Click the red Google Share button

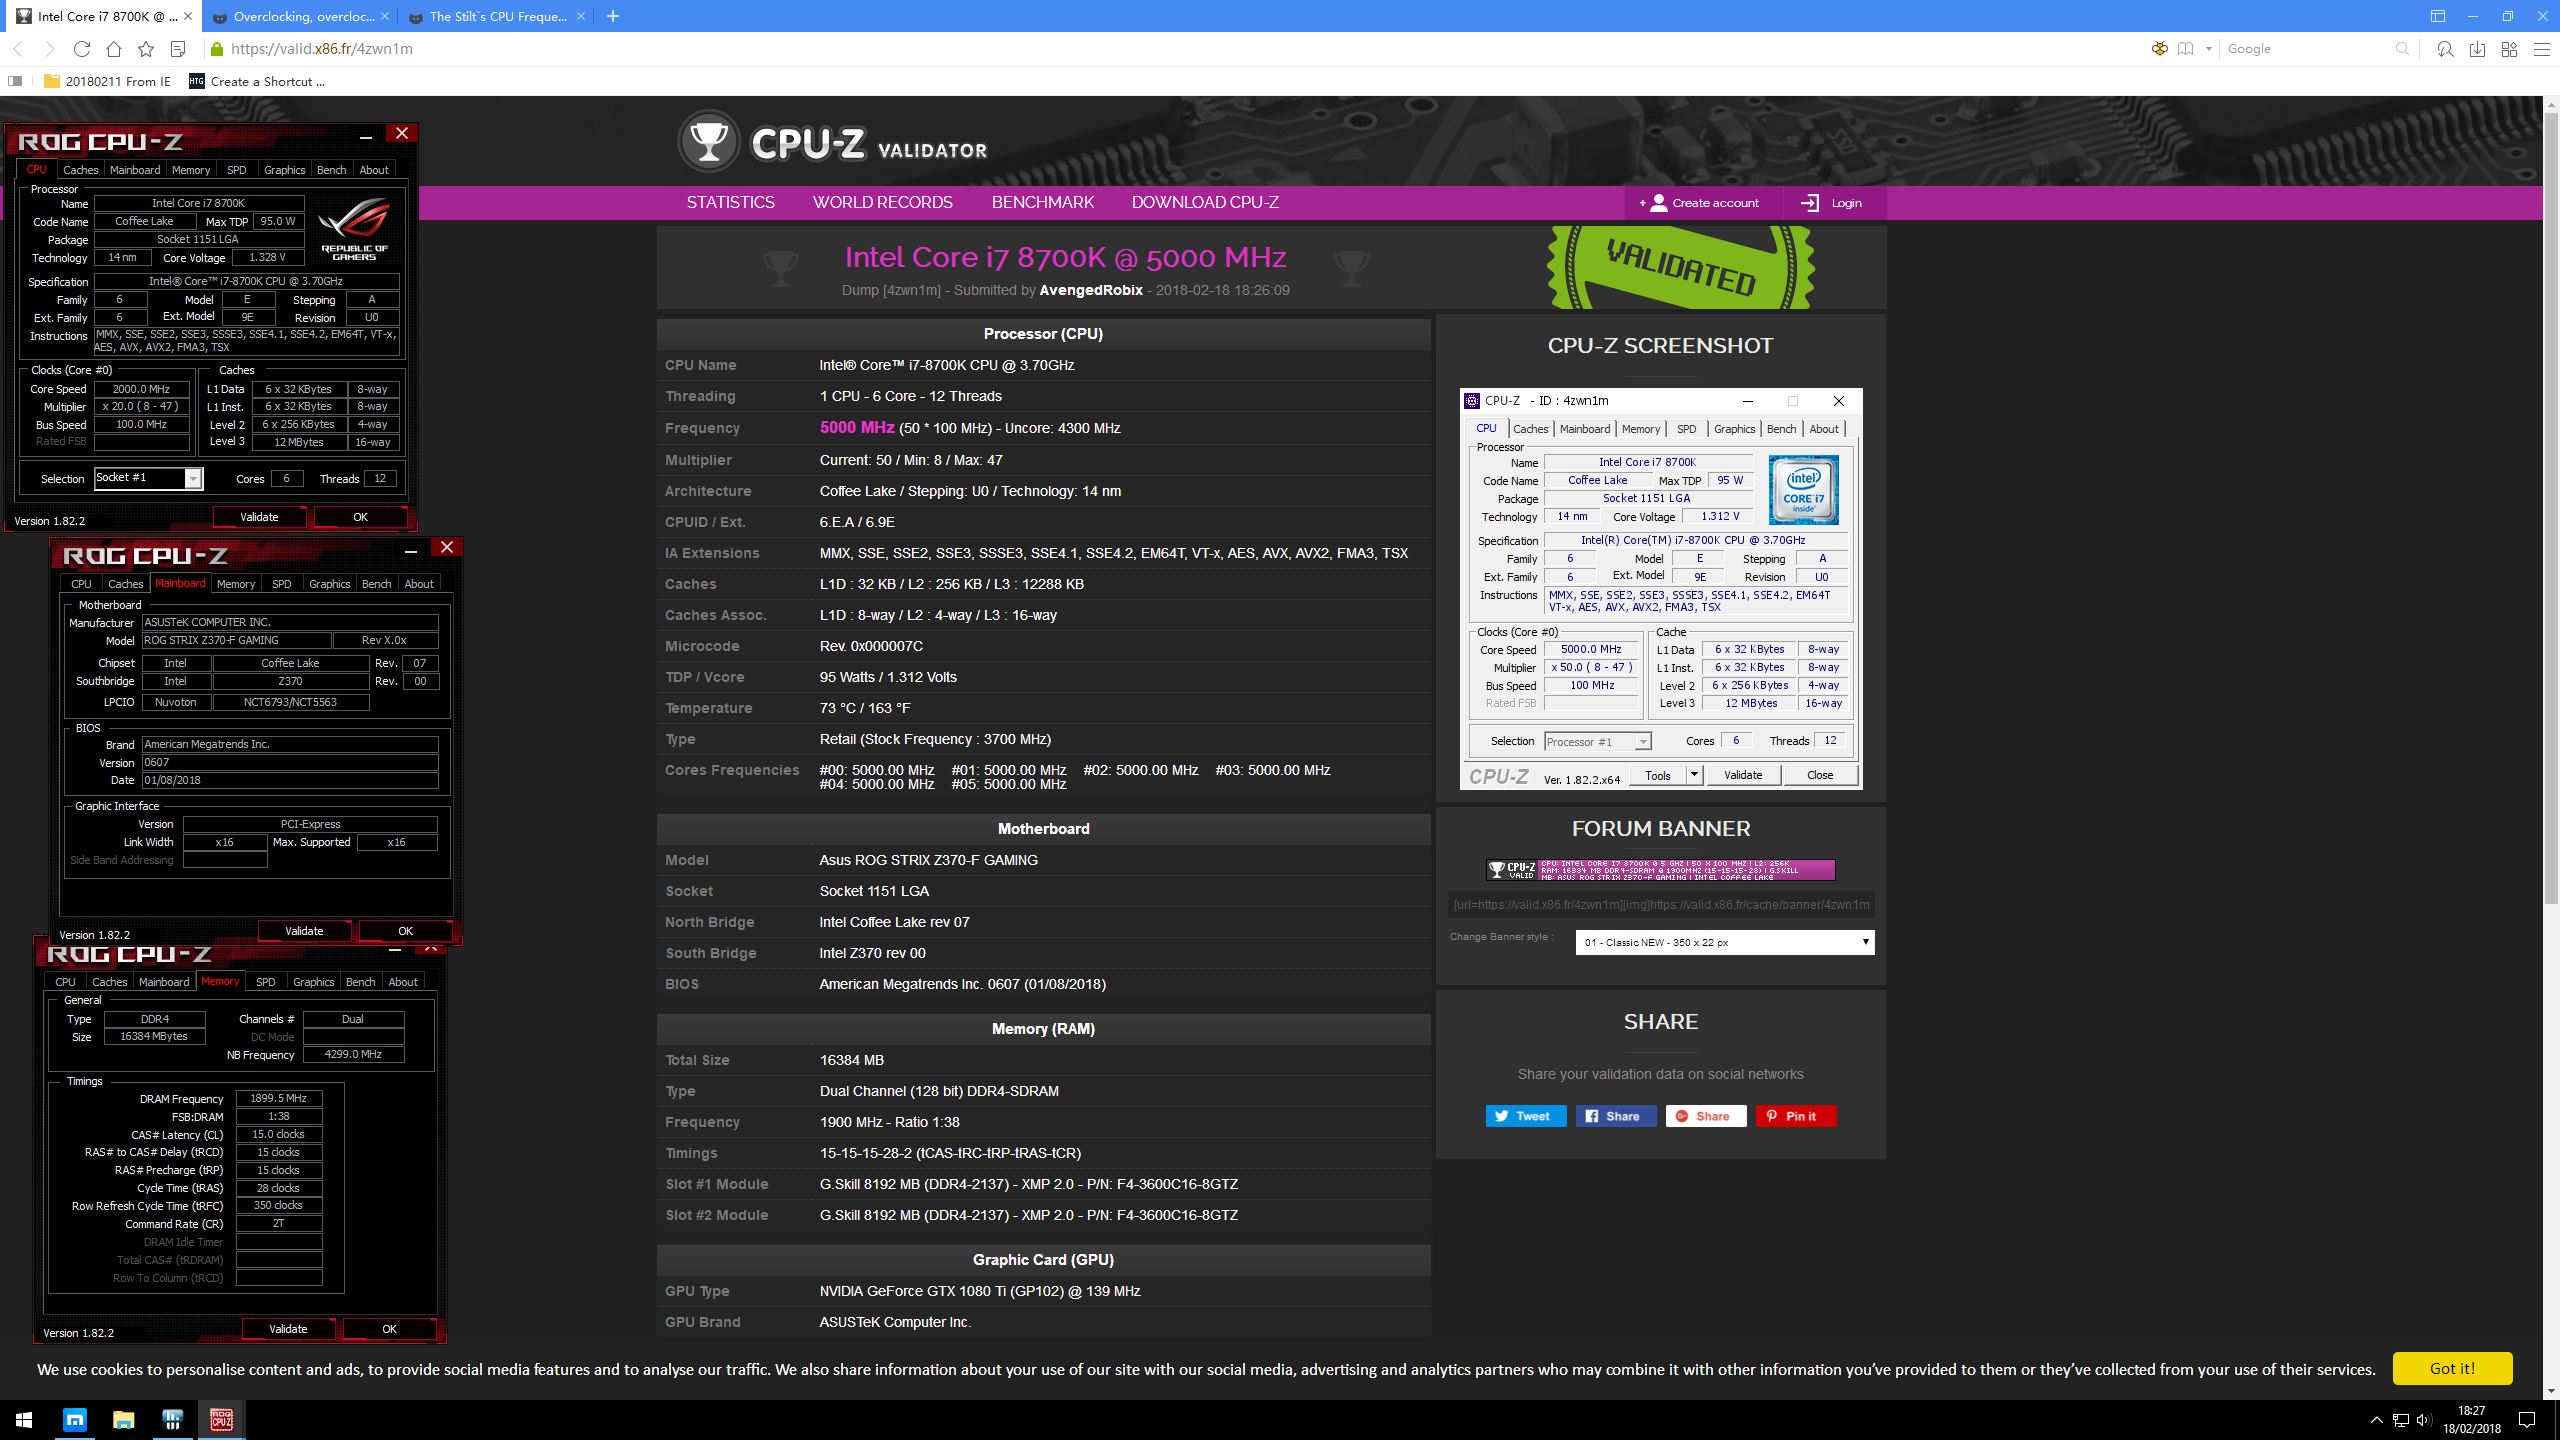(1705, 1116)
